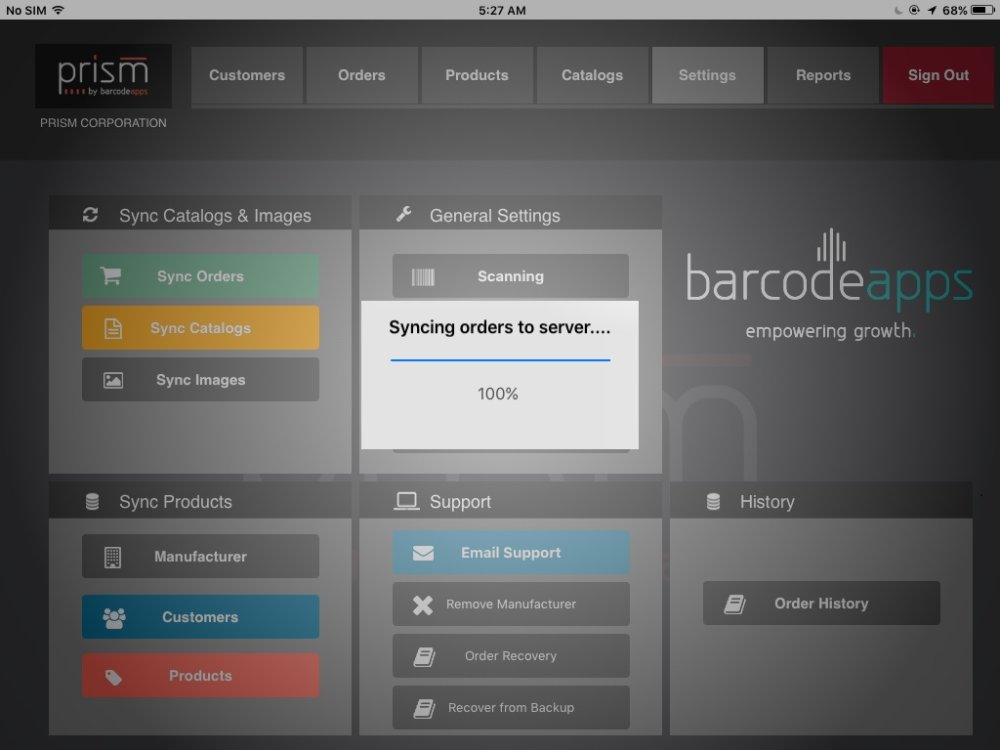Click the book icon on Order Recovery
The height and width of the screenshot is (750, 1000).
point(424,656)
